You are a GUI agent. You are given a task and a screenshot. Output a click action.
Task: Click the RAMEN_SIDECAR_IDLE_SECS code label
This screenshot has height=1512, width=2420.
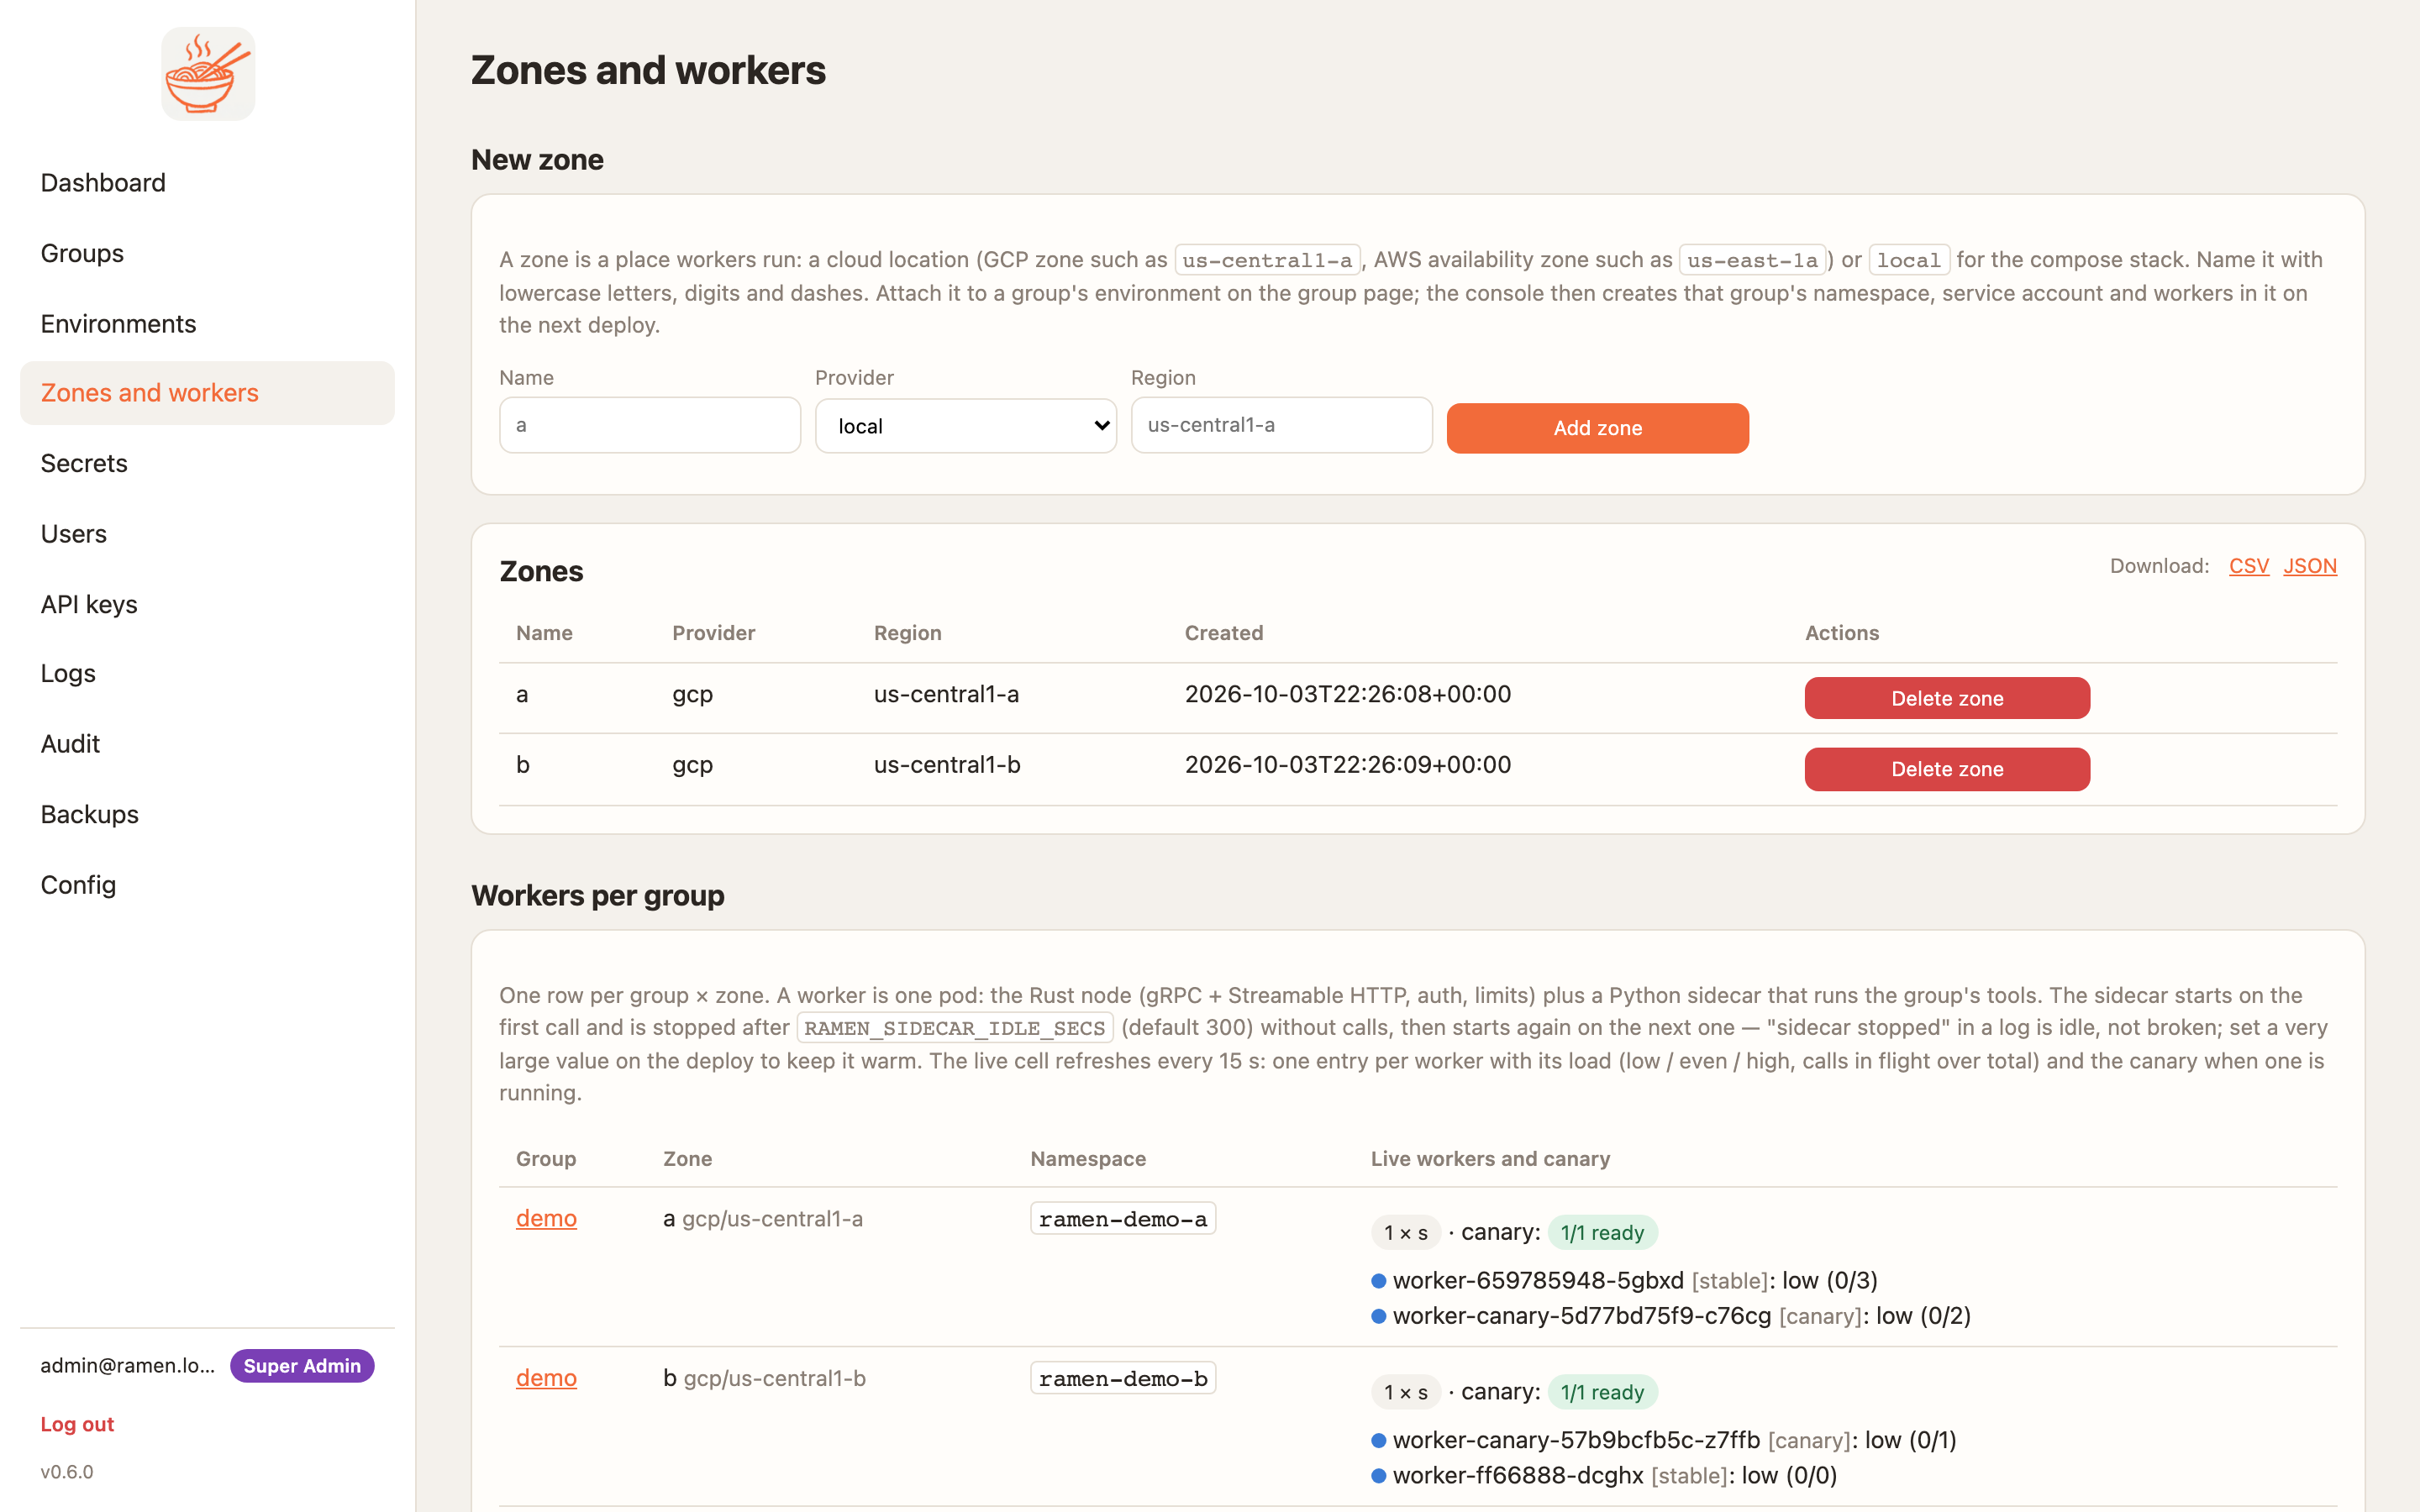point(955,1028)
